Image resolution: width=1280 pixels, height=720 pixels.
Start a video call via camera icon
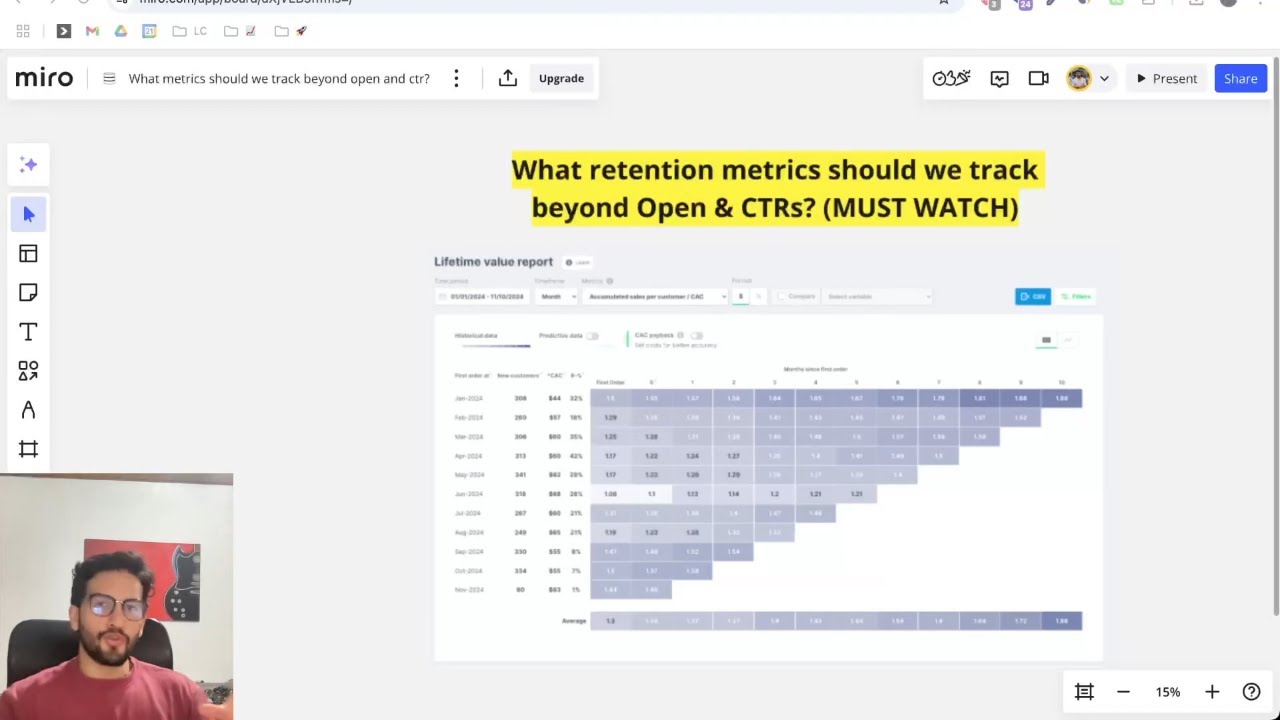pos(1039,78)
